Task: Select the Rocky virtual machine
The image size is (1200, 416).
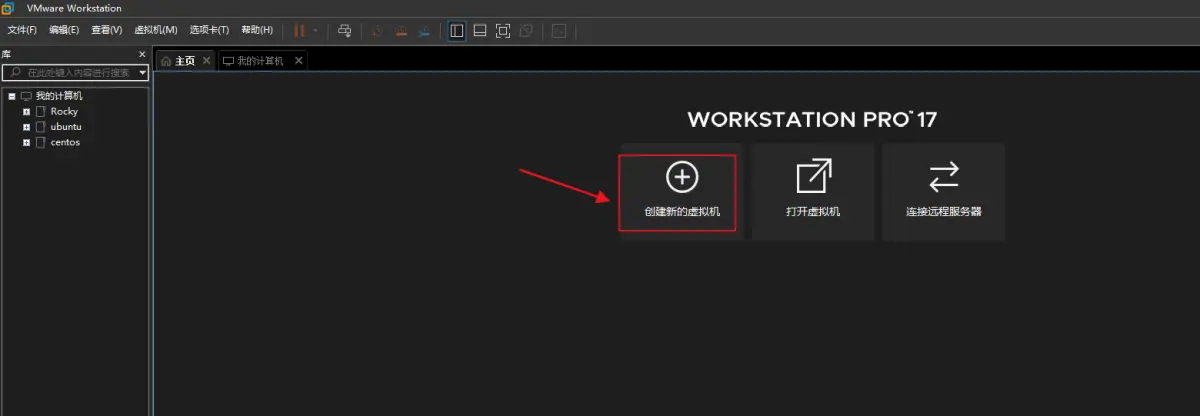Action: [x=64, y=112]
